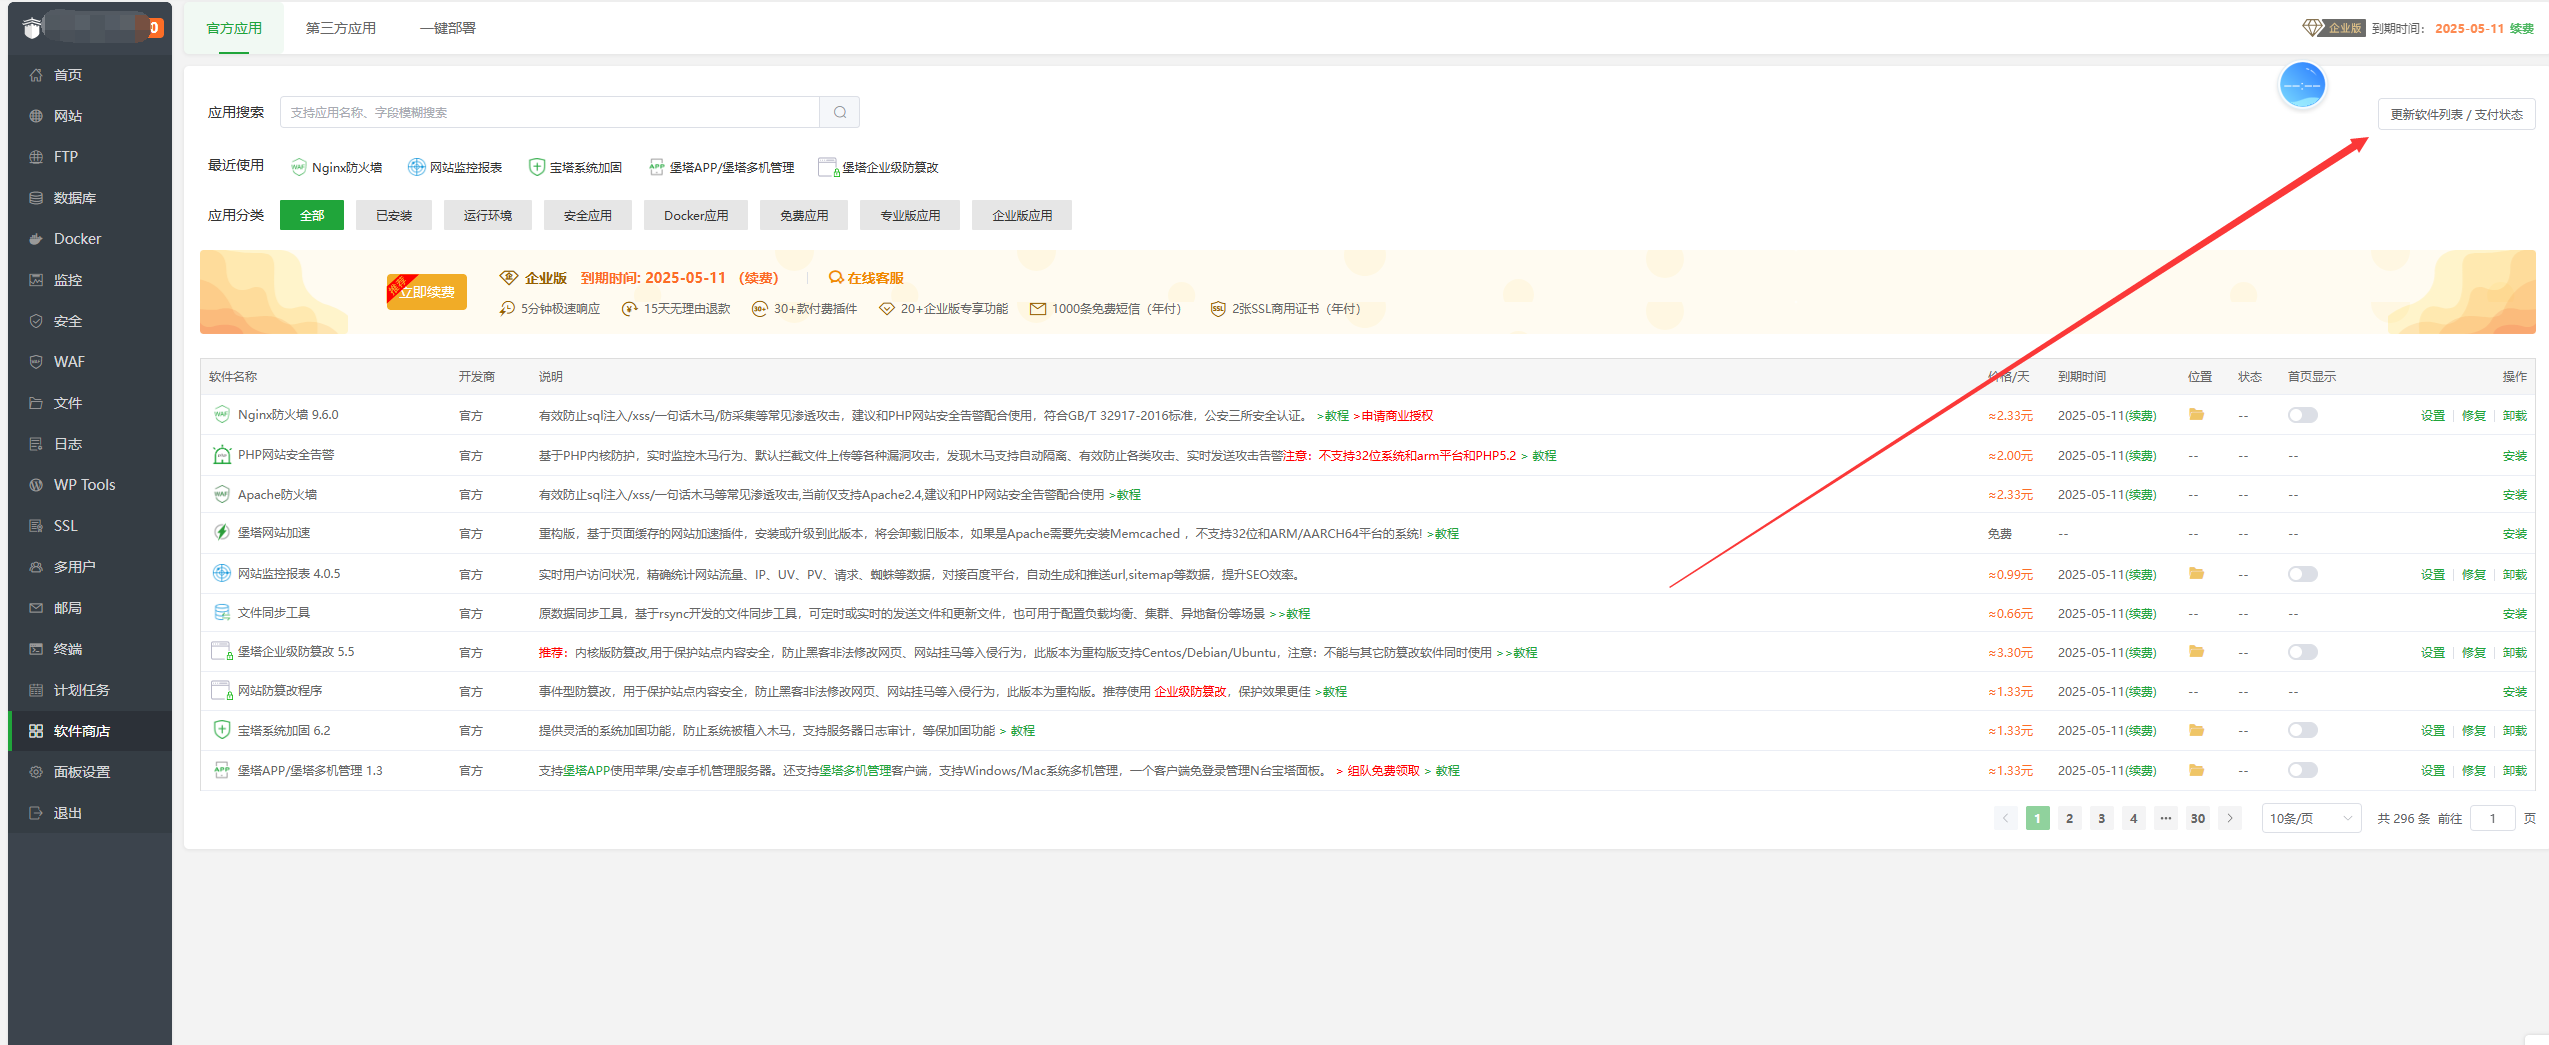Click top-right 续费 link next to expiry date
The height and width of the screenshot is (1045, 2549).
[2521, 28]
